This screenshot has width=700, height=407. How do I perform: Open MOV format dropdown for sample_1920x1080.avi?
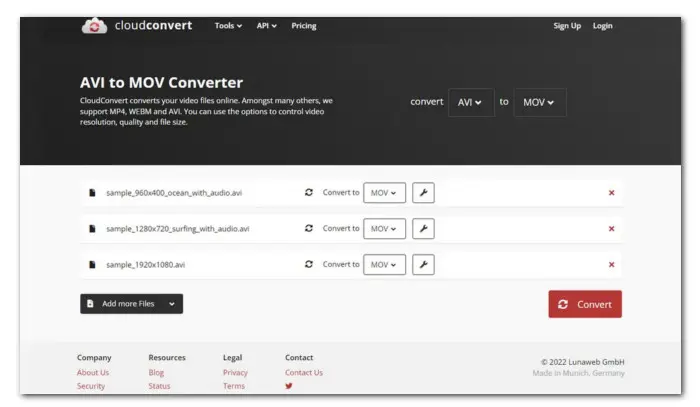pos(384,265)
